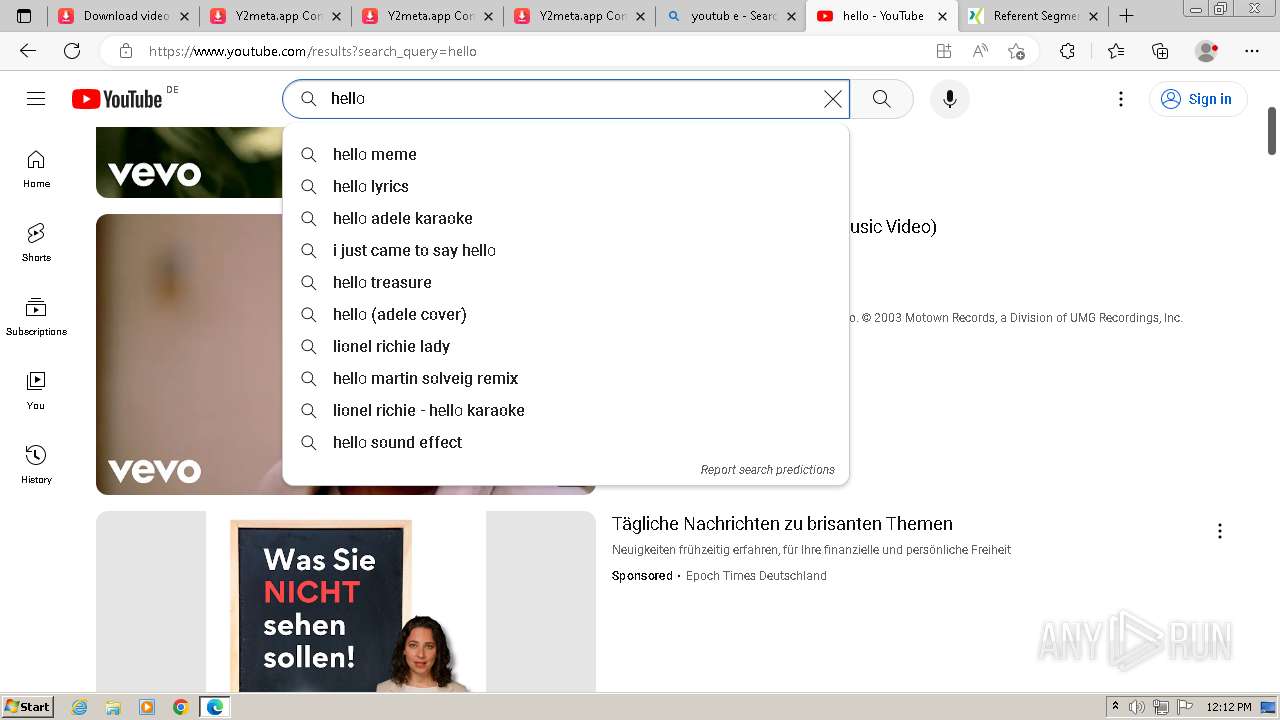Open browser Collections
Screen dimensions: 1280x720
(1160, 51)
